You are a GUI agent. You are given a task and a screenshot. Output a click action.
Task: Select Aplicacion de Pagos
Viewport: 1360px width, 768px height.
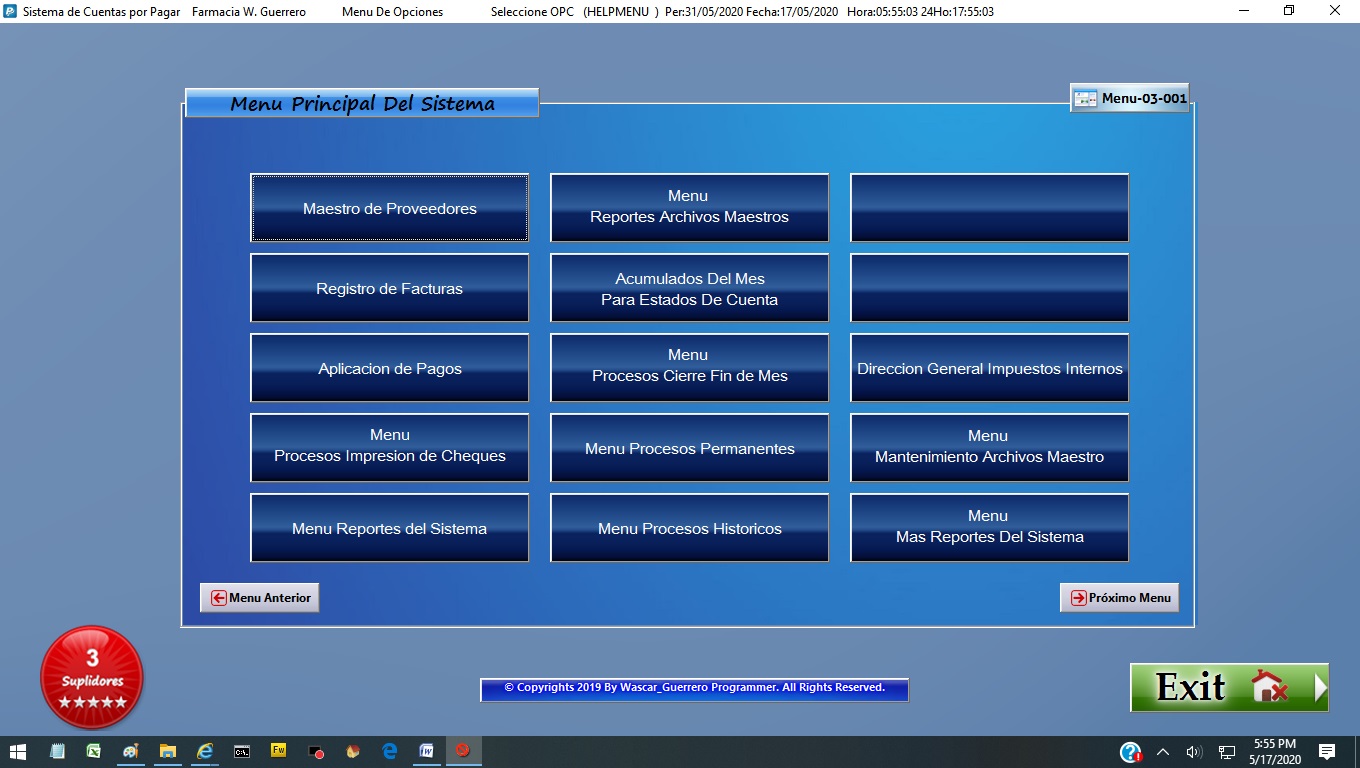coord(389,368)
